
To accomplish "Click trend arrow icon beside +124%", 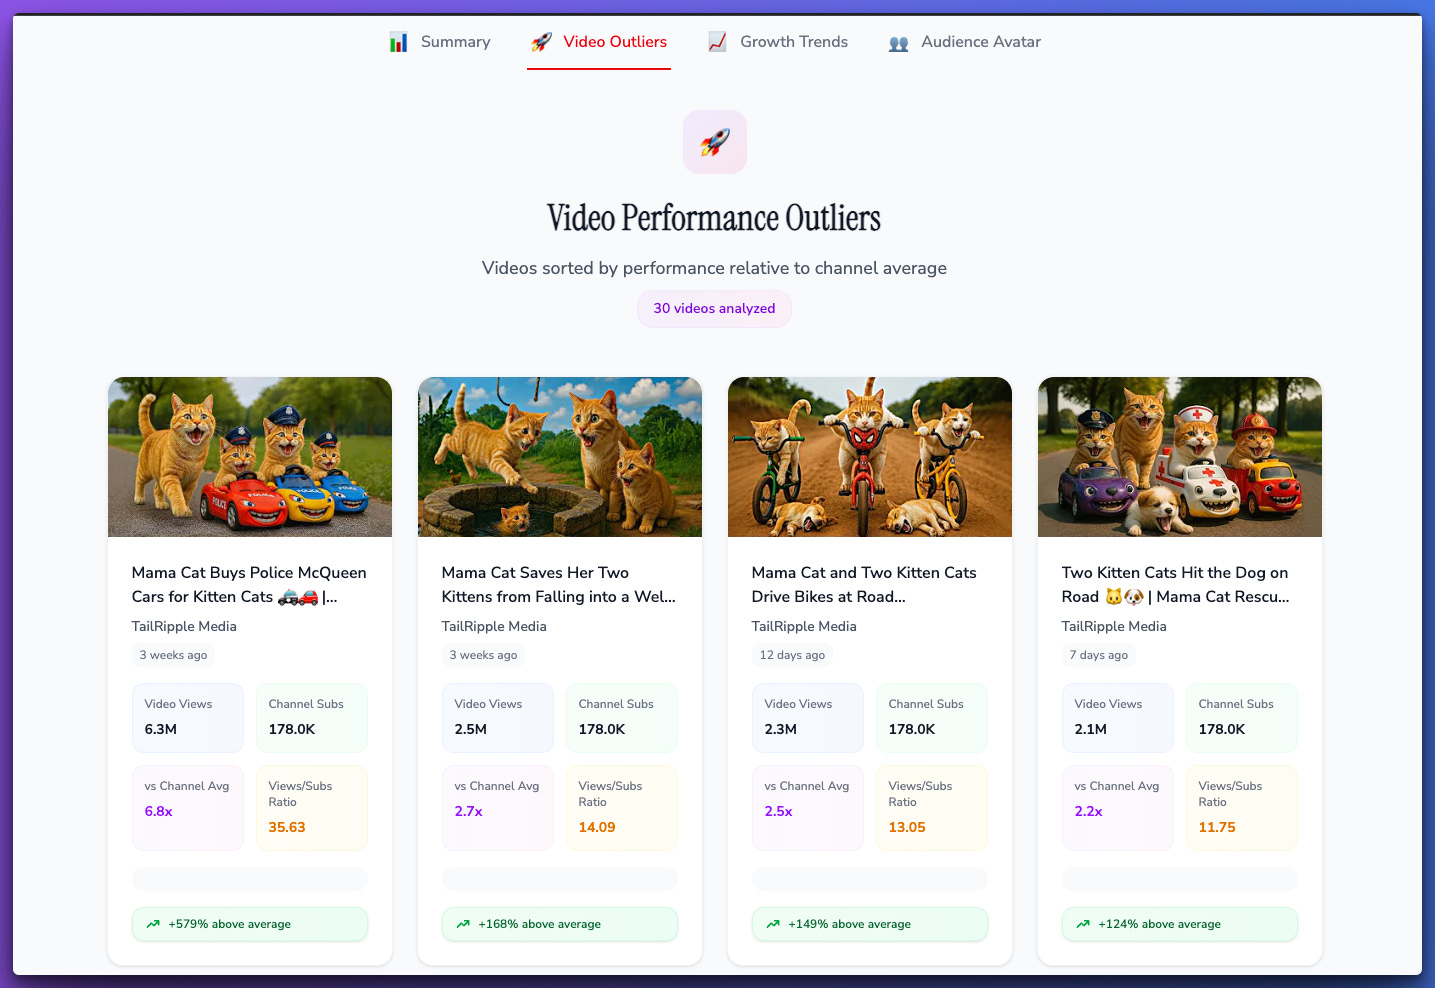I will click(1083, 924).
